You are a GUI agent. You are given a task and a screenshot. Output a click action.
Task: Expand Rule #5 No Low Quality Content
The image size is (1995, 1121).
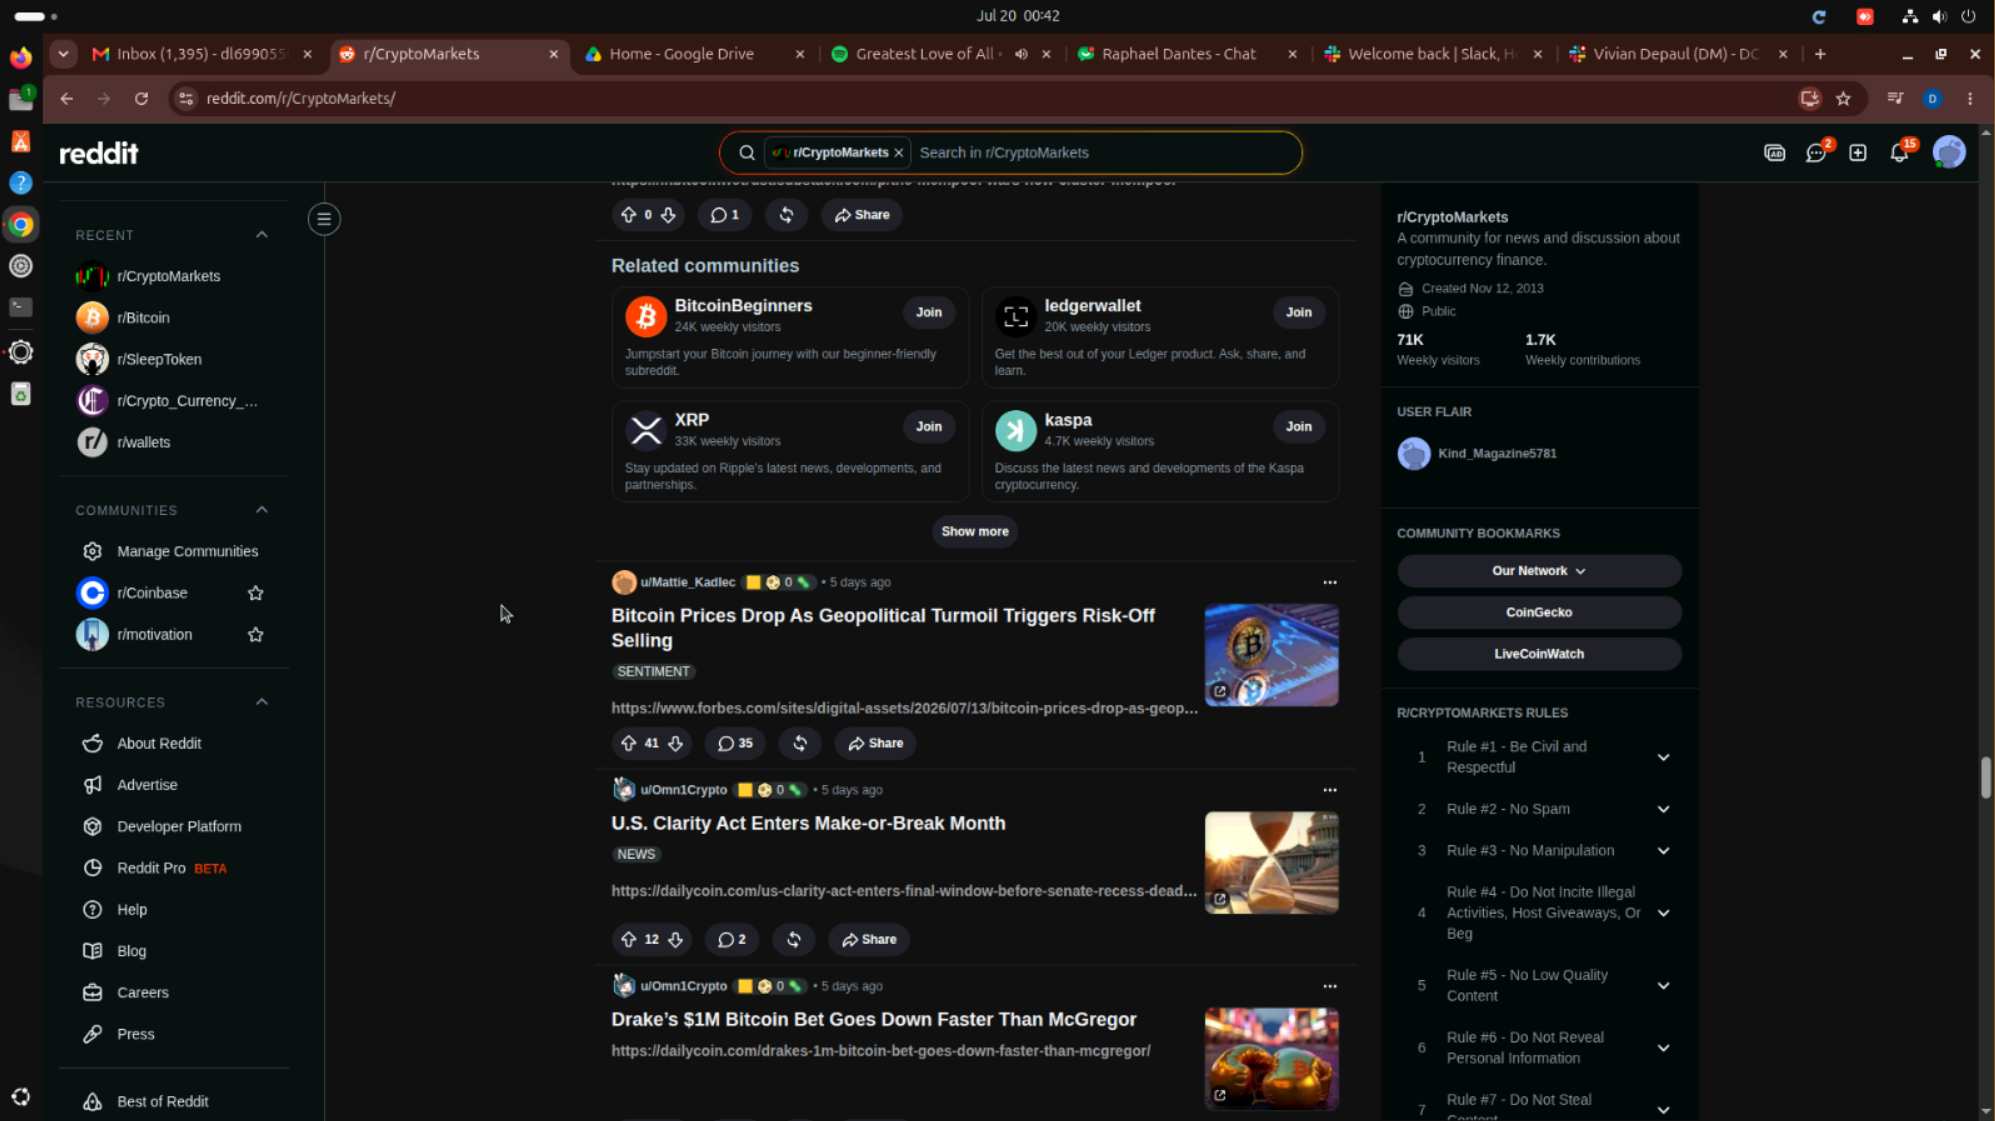[x=1662, y=986]
